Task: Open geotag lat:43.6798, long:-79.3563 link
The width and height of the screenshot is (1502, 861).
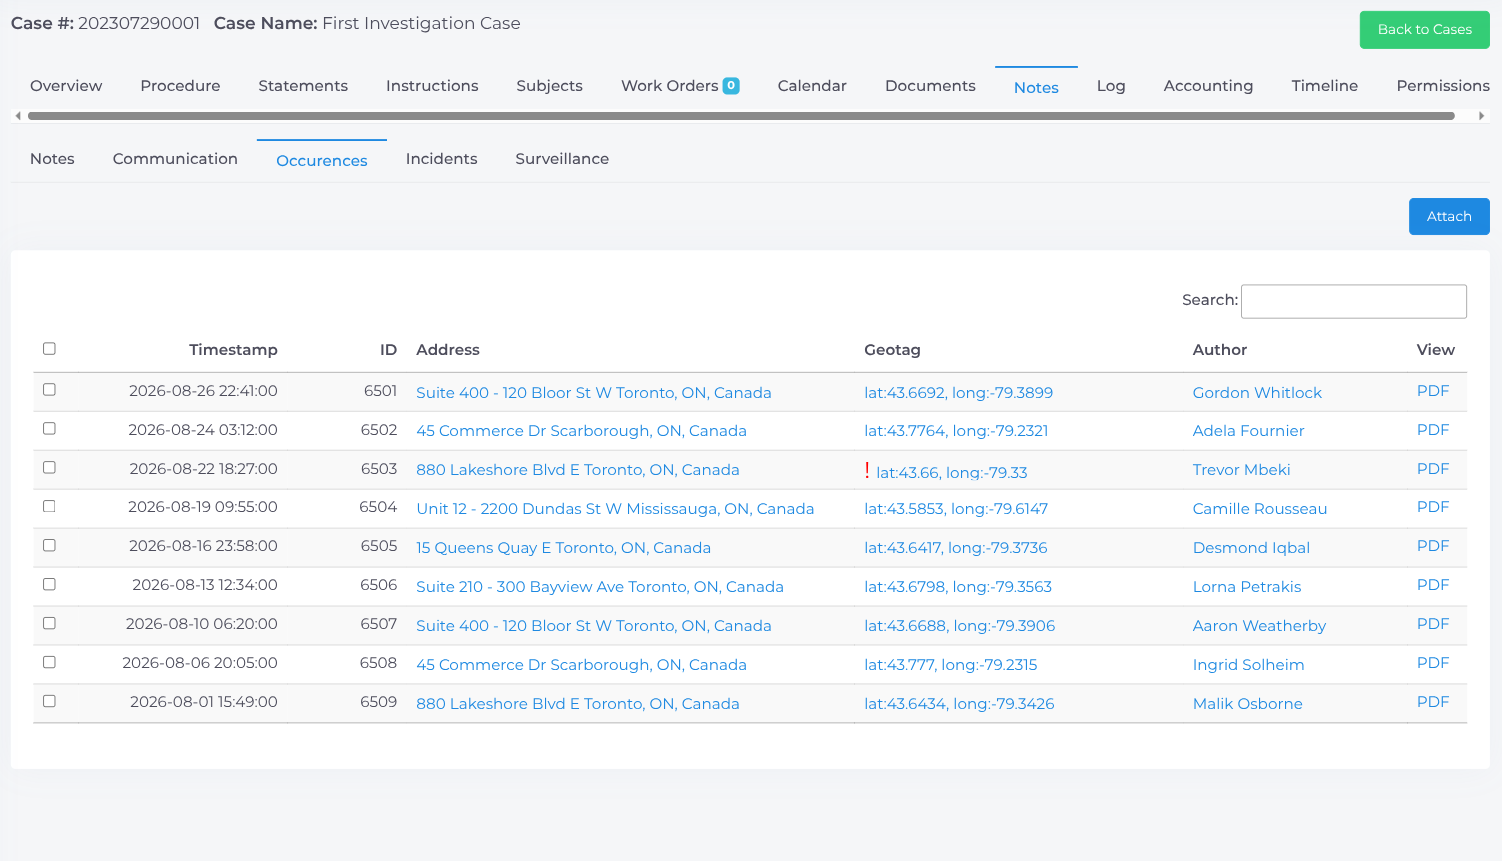Action: pyautogui.click(x=958, y=587)
